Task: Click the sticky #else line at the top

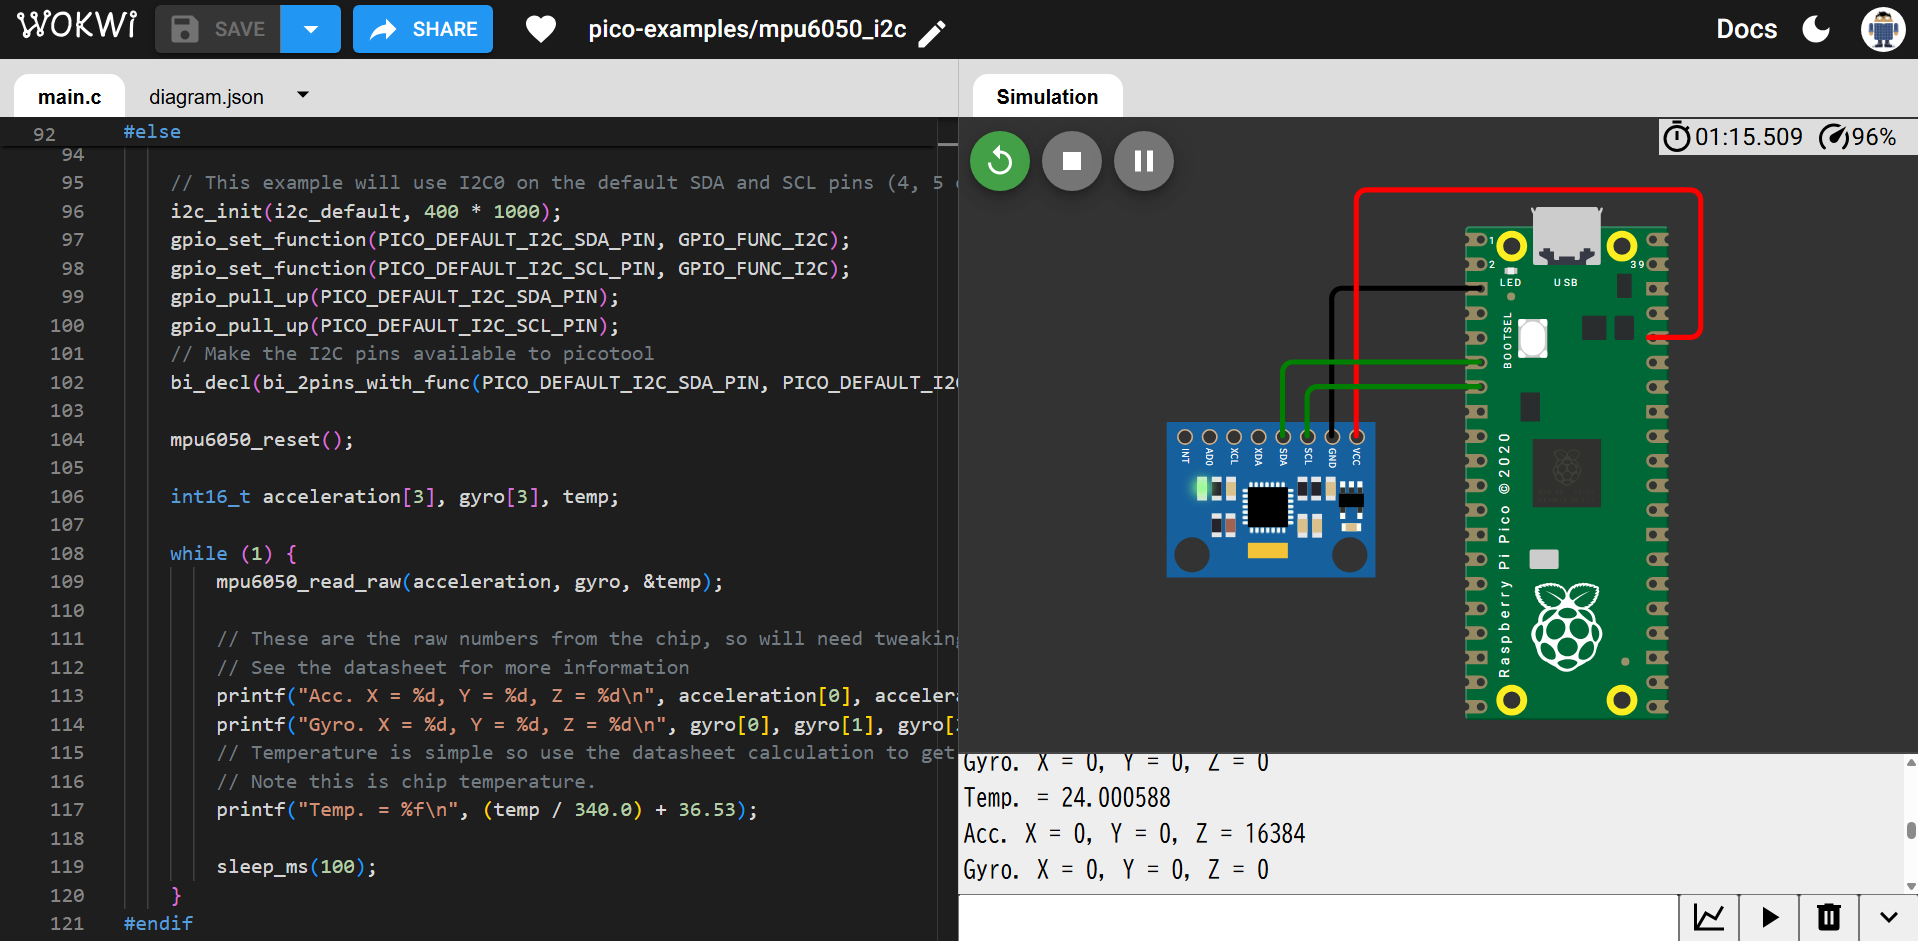Action: 152,132
